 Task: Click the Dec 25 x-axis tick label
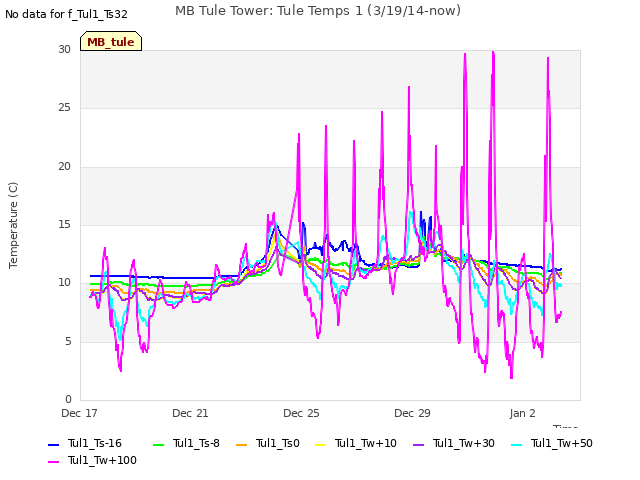coord(301,413)
